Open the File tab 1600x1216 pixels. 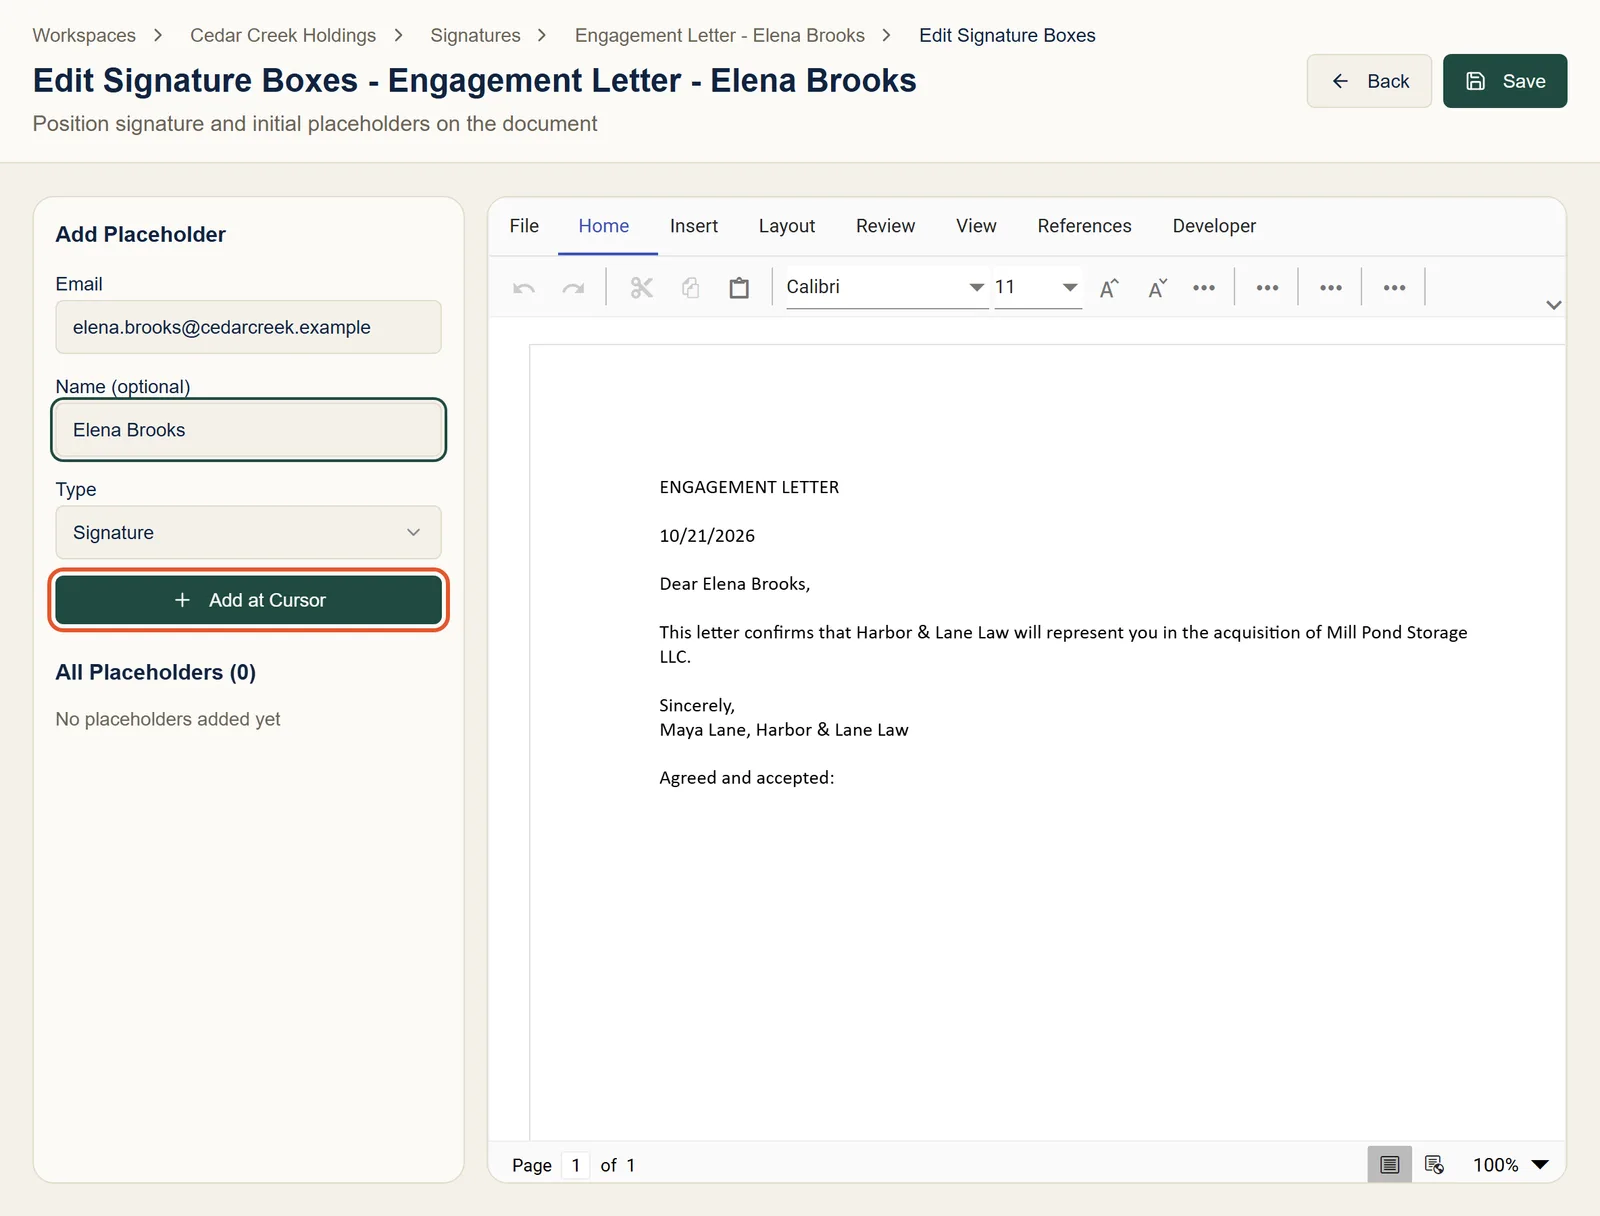[524, 226]
